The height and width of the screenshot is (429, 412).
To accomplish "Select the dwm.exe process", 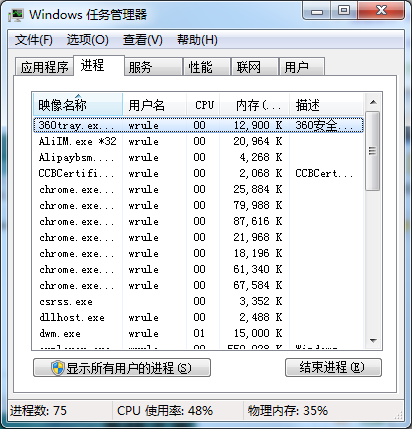I will coord(198,333).
